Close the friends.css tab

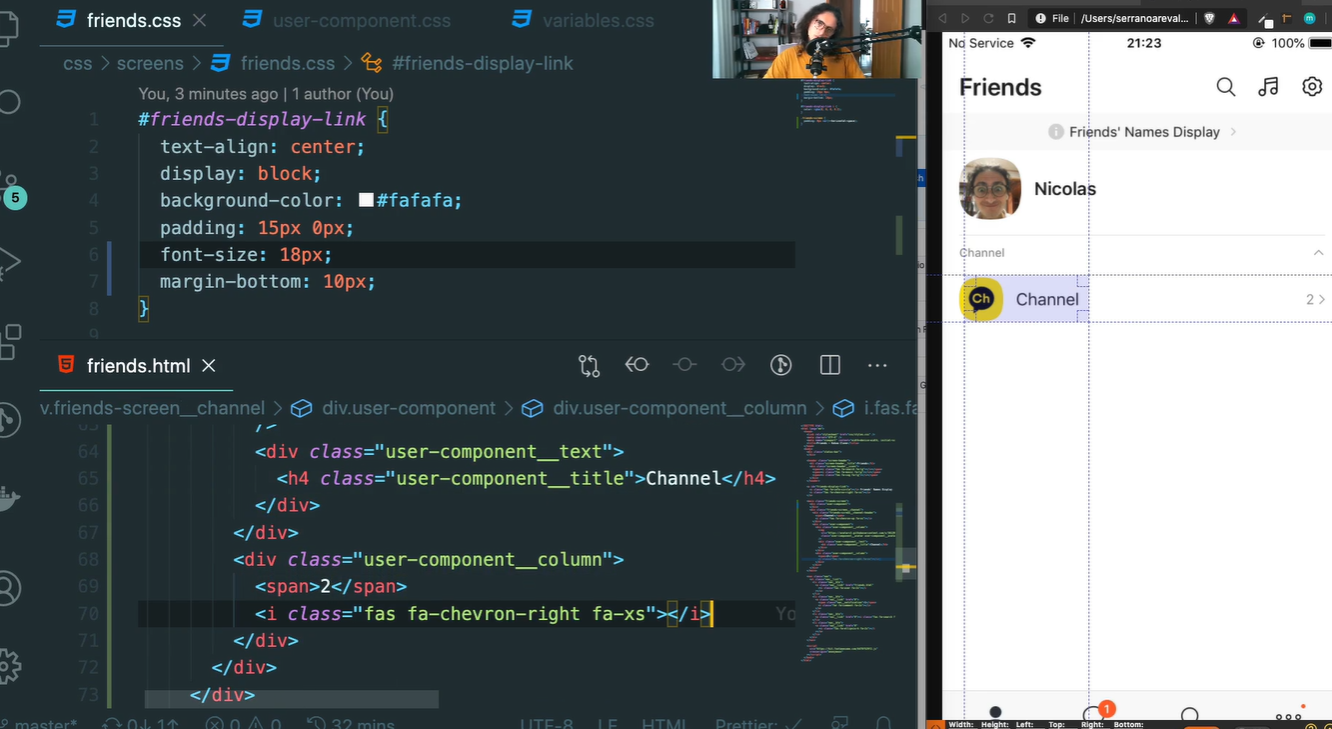click(199, 20)
